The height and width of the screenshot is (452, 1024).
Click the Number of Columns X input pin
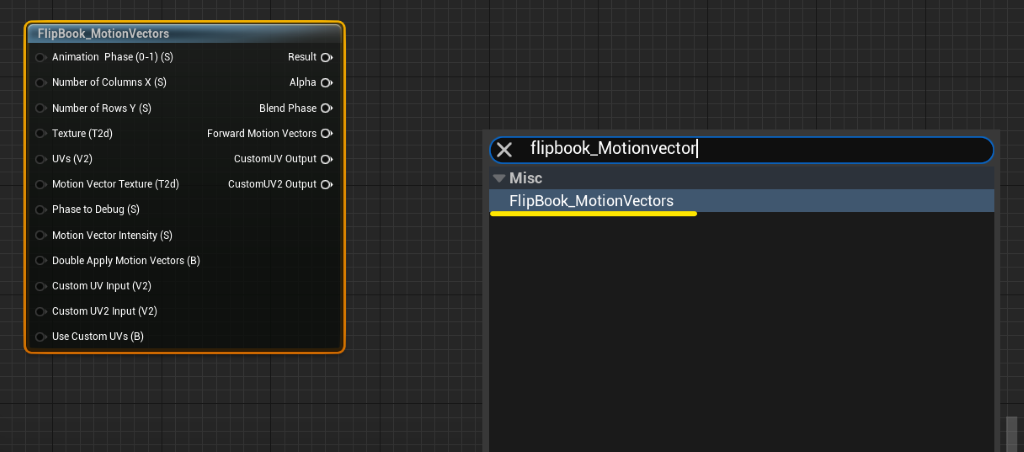tap(40, 83)
